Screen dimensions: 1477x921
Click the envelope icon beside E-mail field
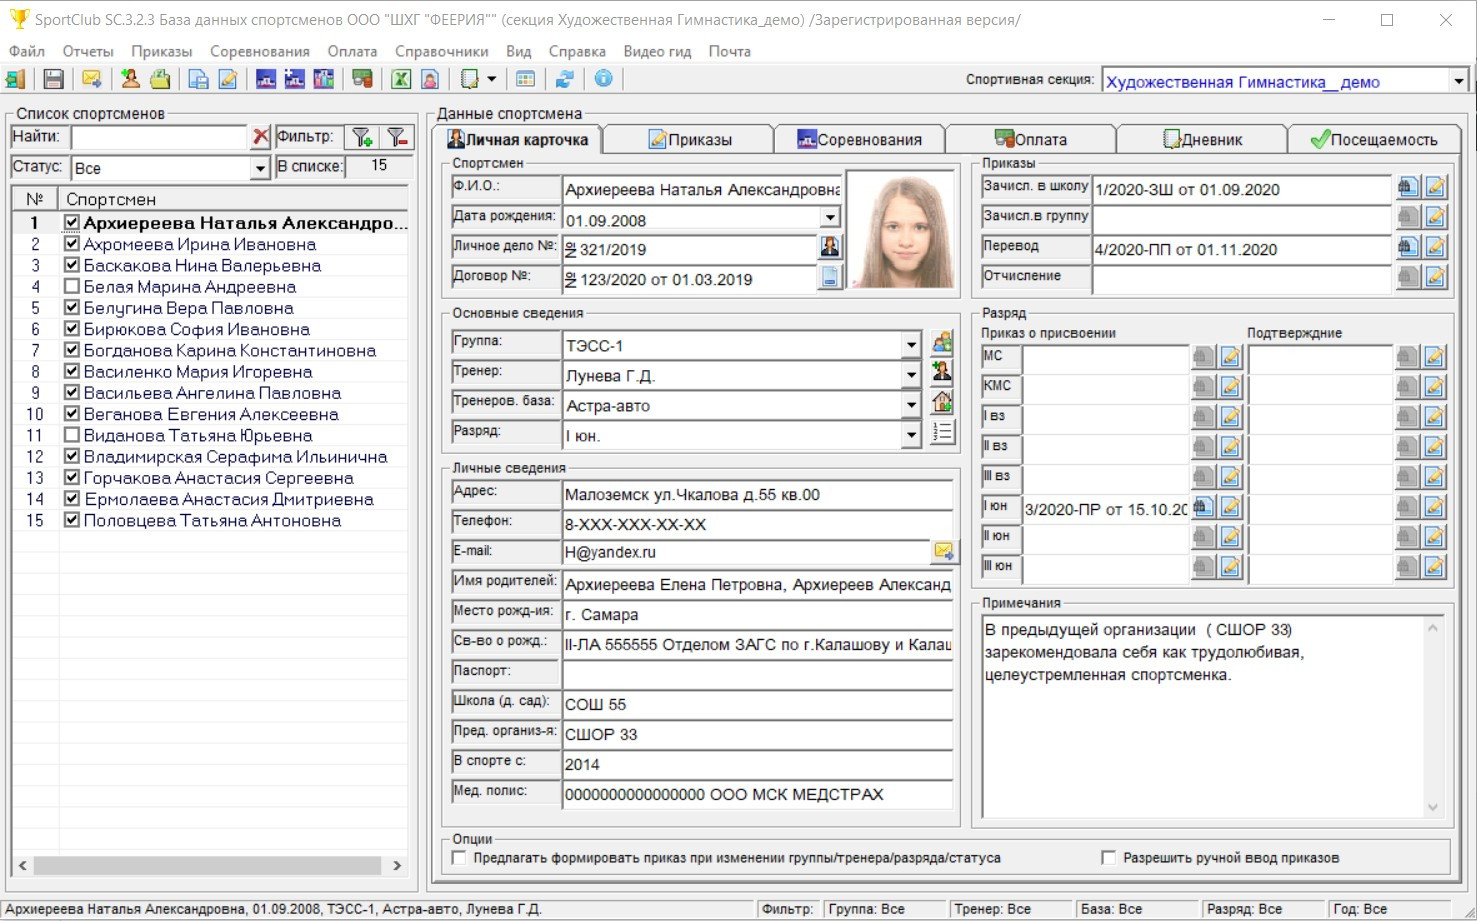click(942, 551)
